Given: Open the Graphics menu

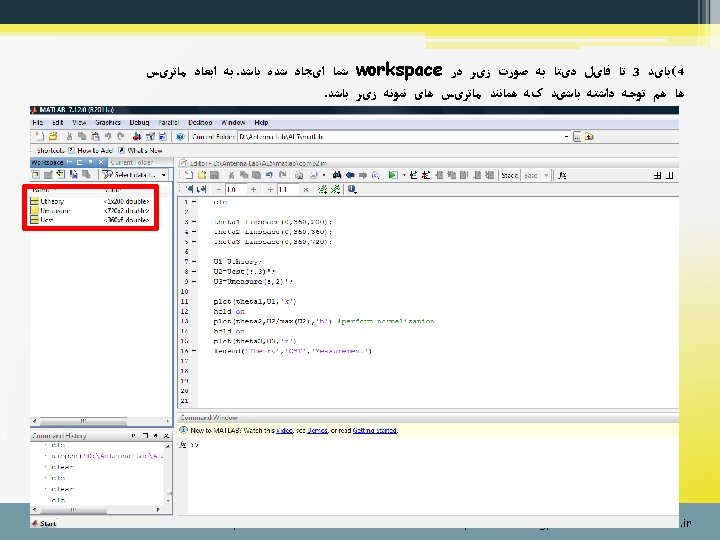Looking at the screenshot, I should [x=108, y=123].
